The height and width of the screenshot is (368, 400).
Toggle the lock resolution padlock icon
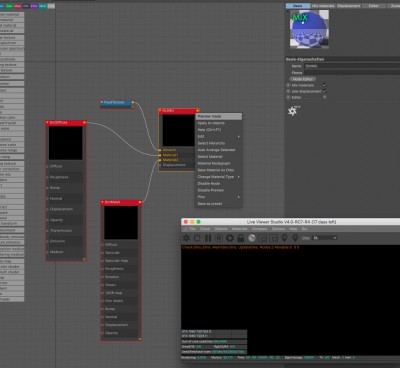241,238
